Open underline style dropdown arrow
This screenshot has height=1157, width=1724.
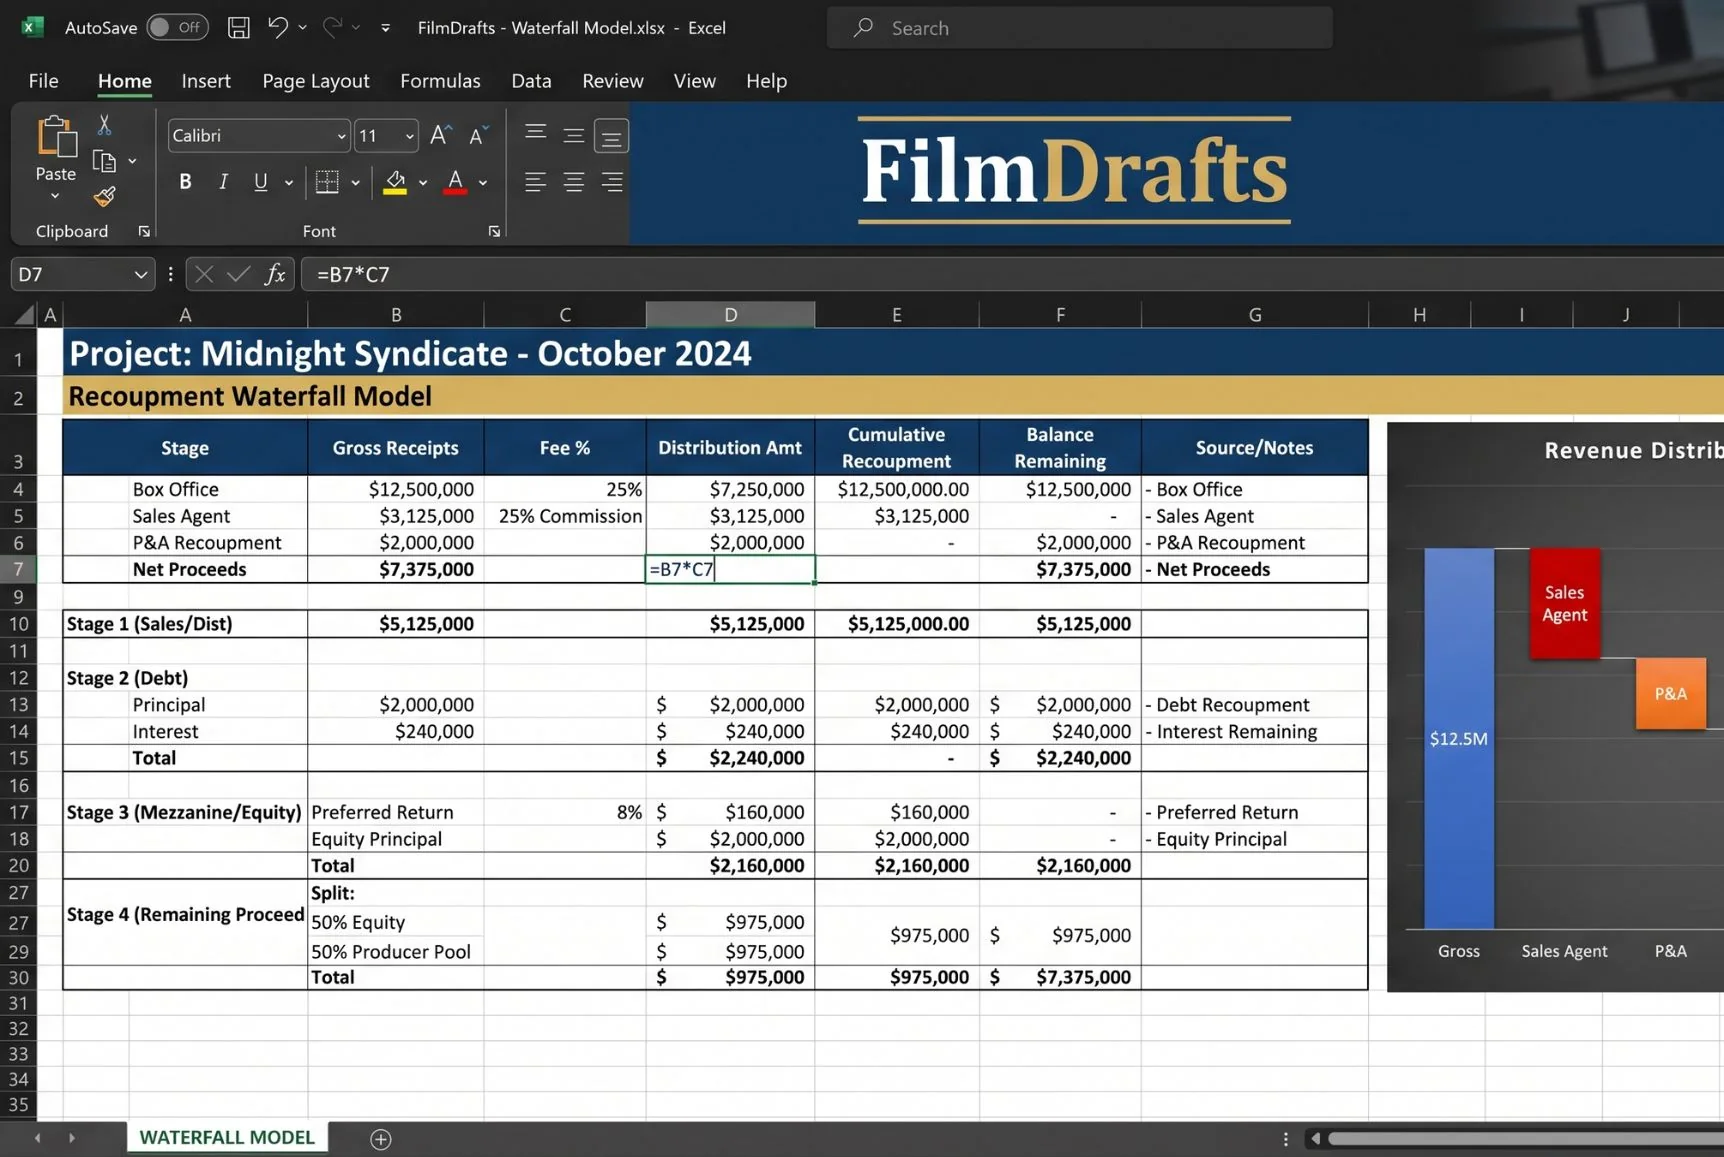[289, 183]
